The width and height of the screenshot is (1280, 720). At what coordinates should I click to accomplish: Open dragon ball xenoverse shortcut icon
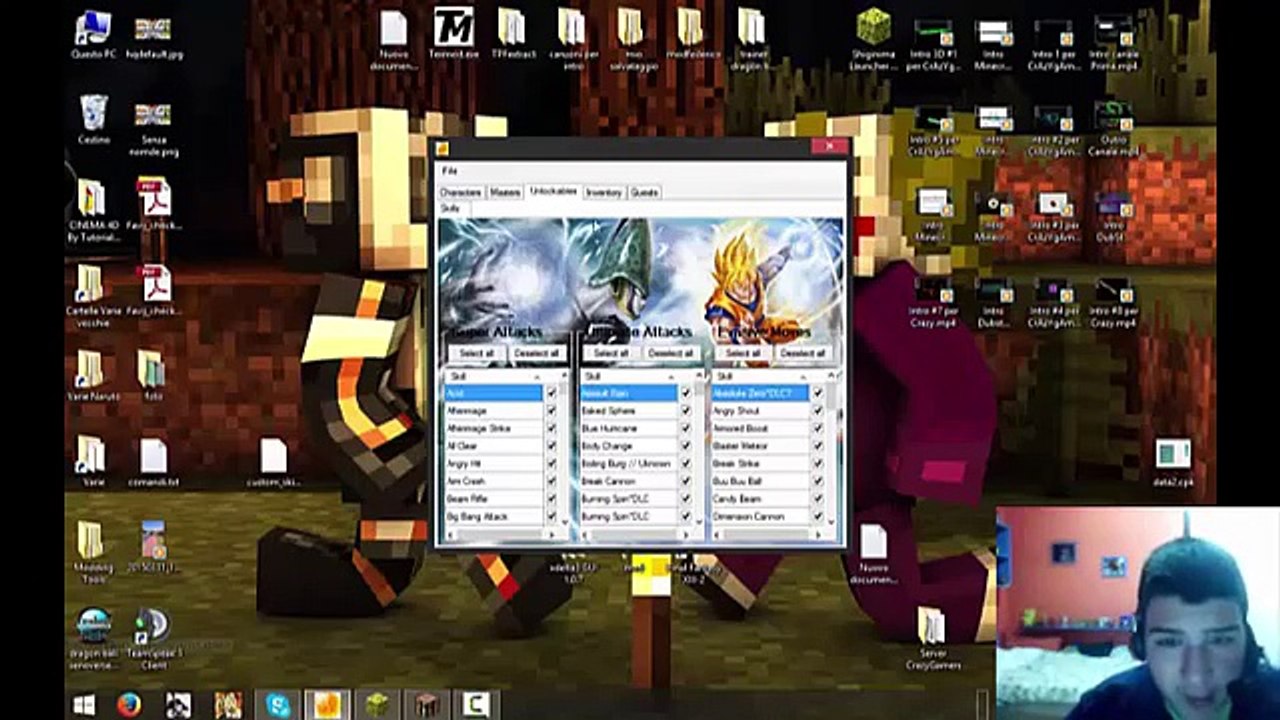pos(93,638)
